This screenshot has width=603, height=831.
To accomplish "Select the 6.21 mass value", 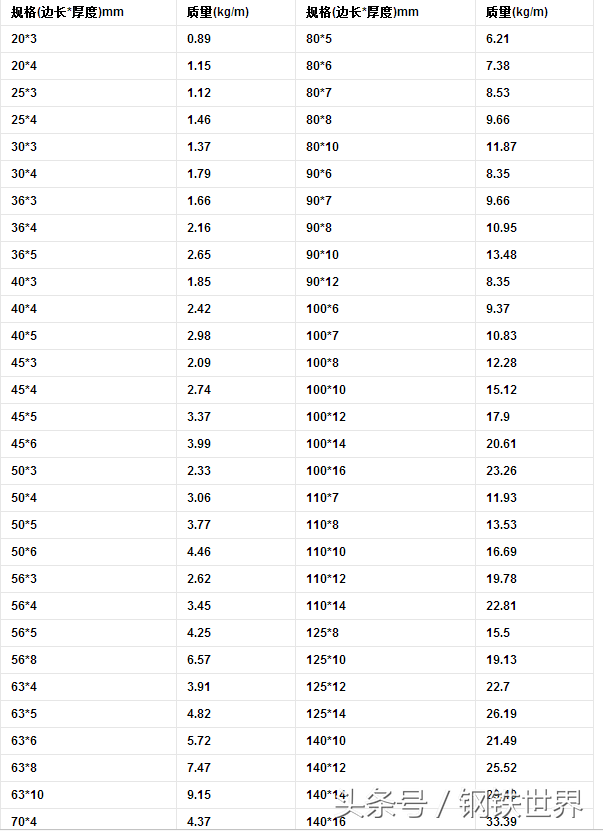I will [498, 39].
